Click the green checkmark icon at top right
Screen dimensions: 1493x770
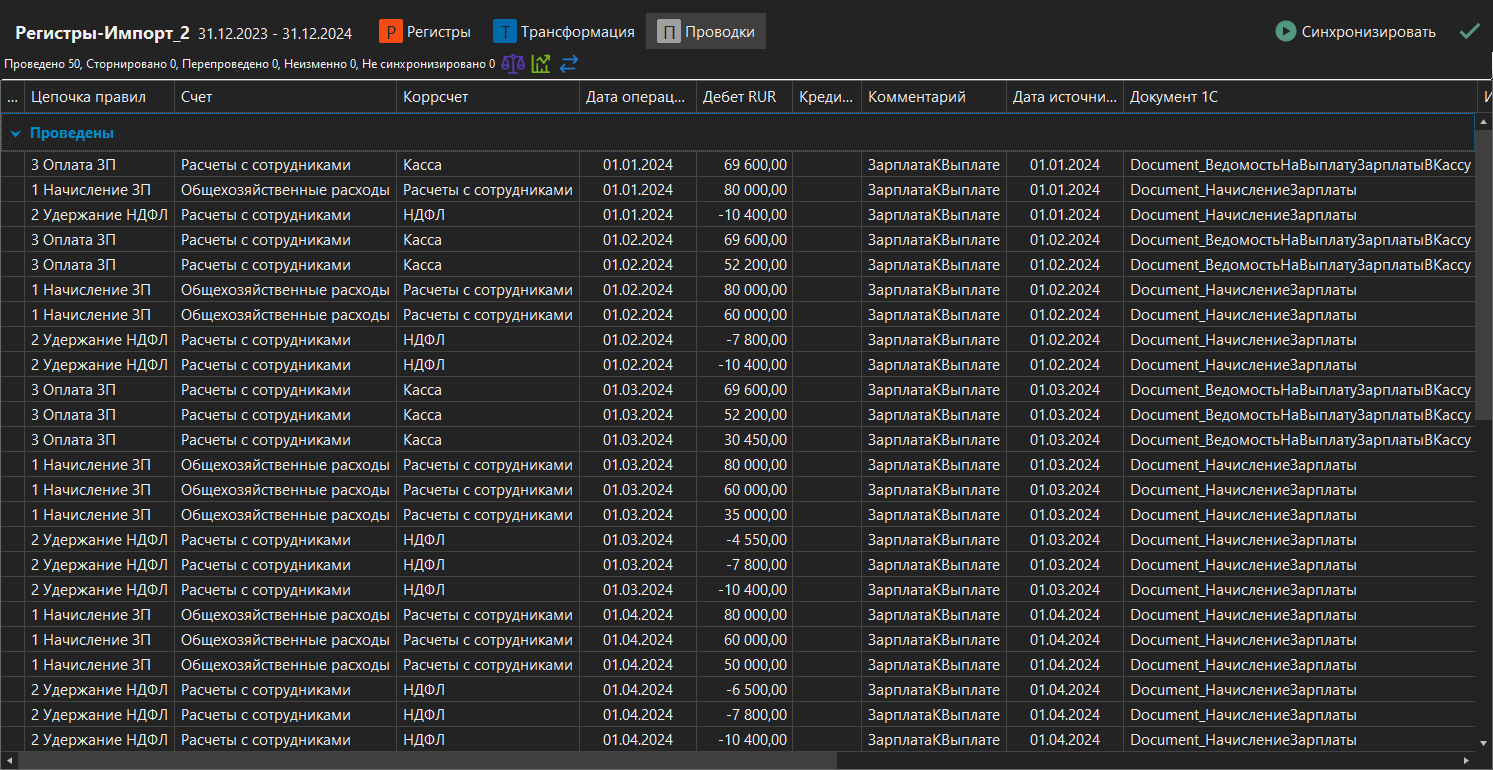click(x=1469, y=31)
